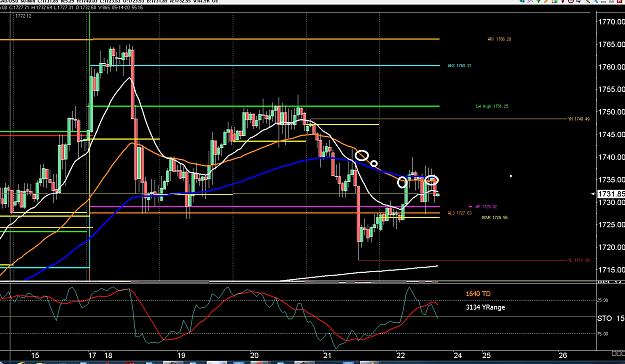
Task: Click date 18 on the time axis
Action: click(108, 355)
